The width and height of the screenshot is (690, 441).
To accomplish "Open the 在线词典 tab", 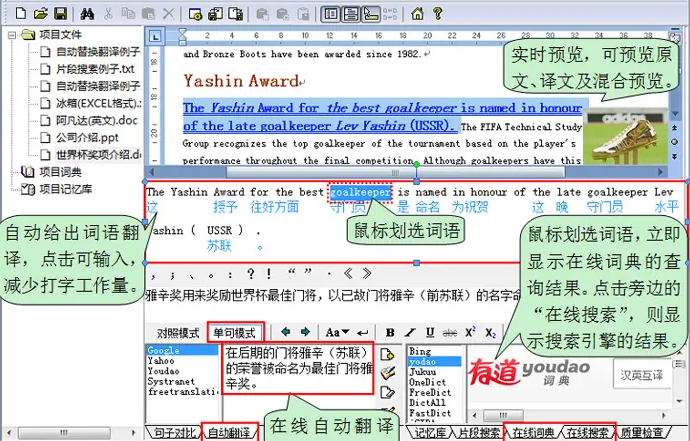I will [533, 433].
